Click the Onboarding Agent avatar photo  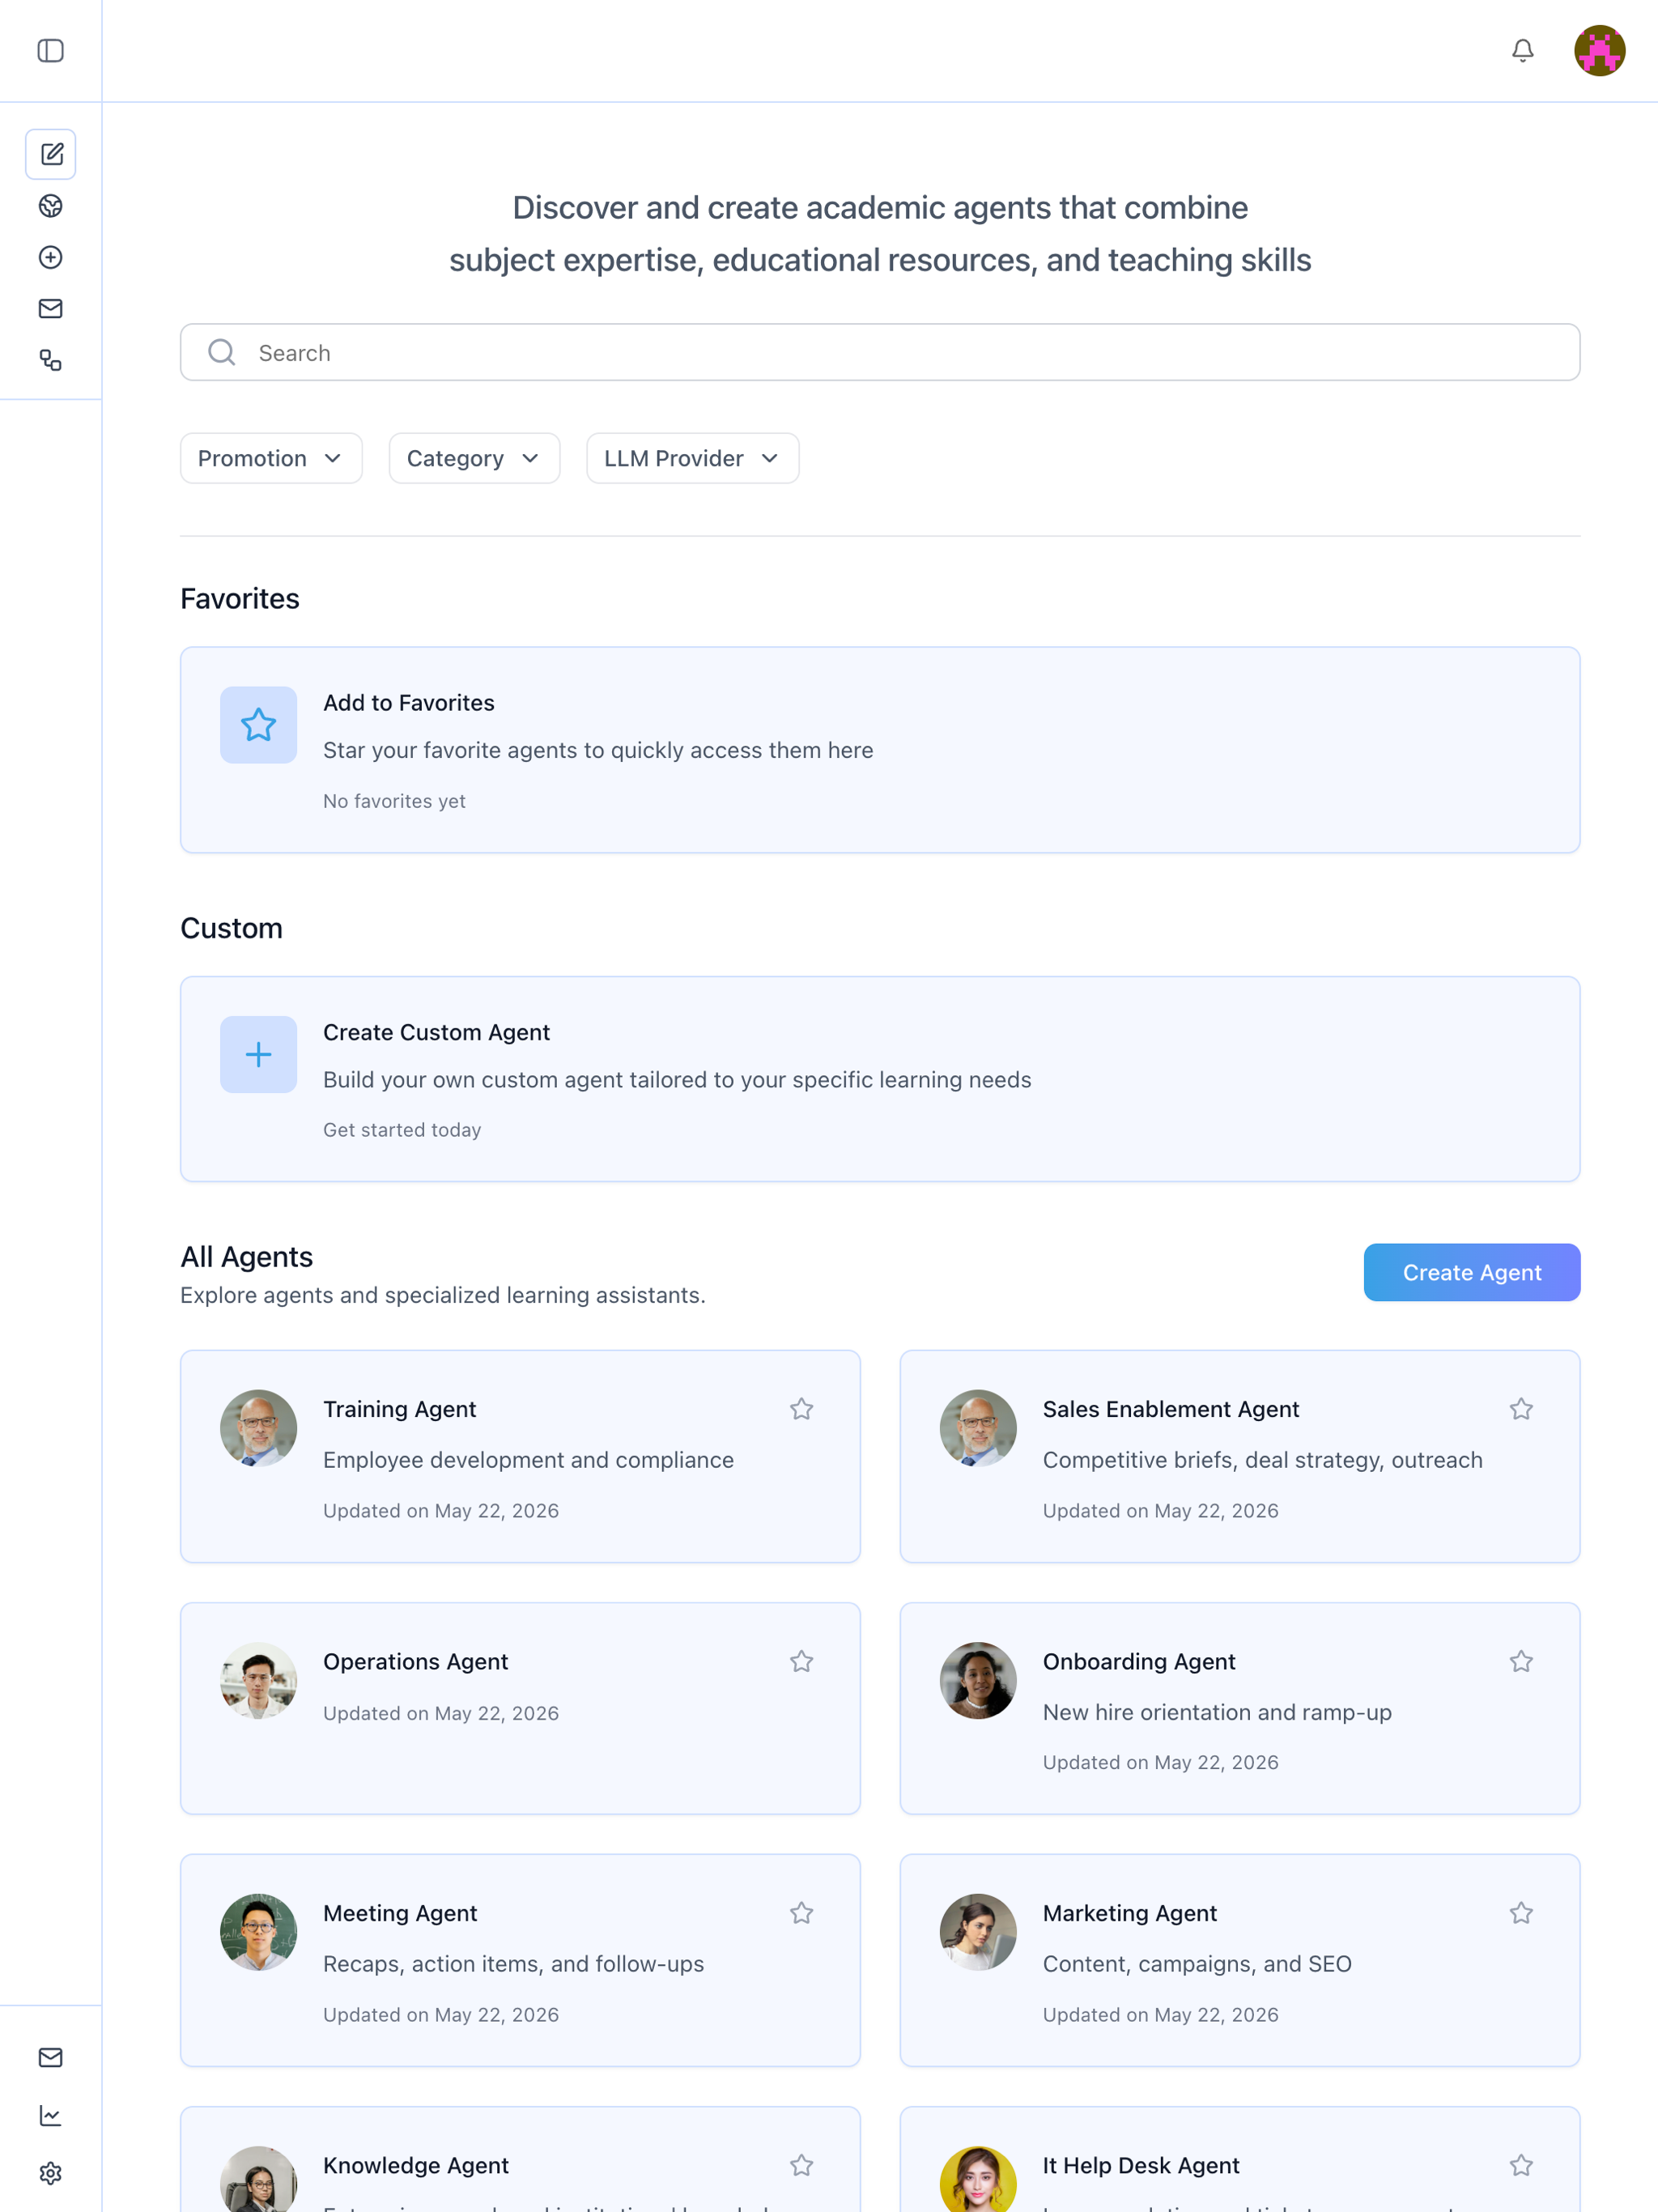(x=978, y=1680)
